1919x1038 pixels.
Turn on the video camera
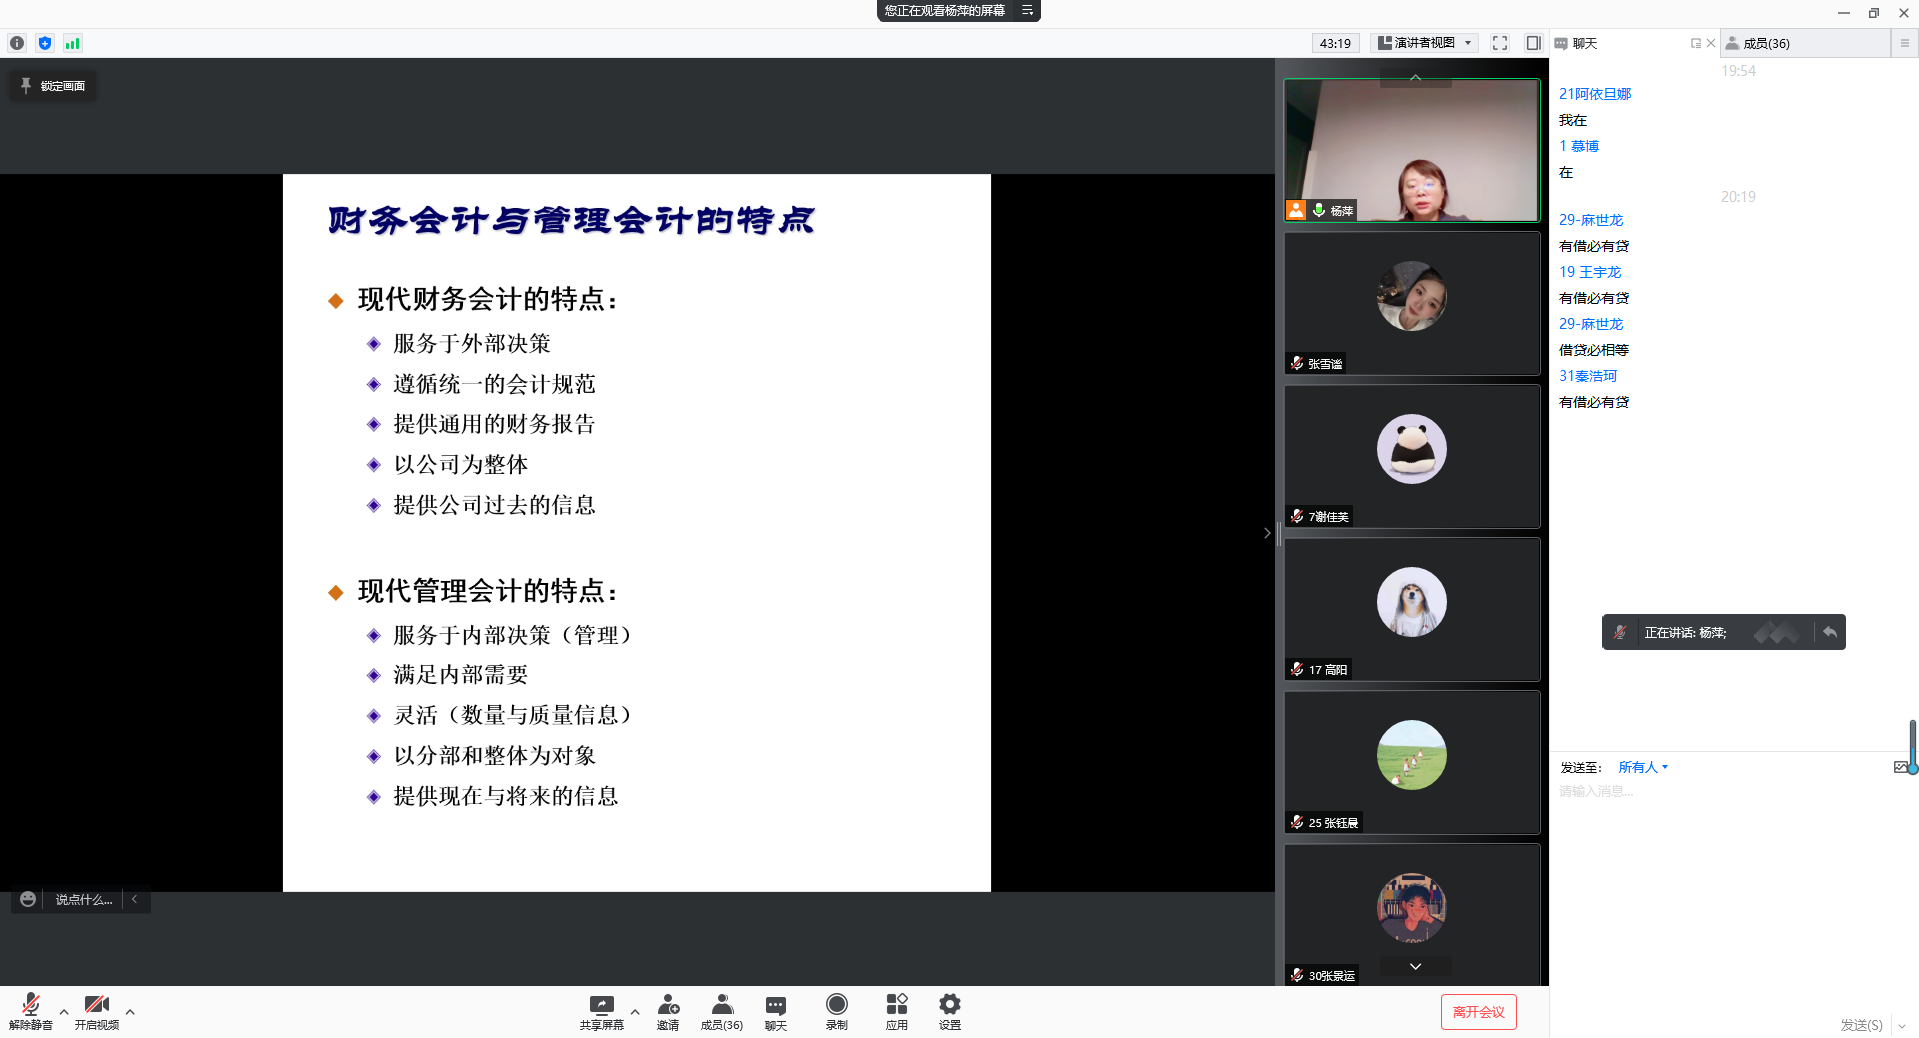[96, 1006]
